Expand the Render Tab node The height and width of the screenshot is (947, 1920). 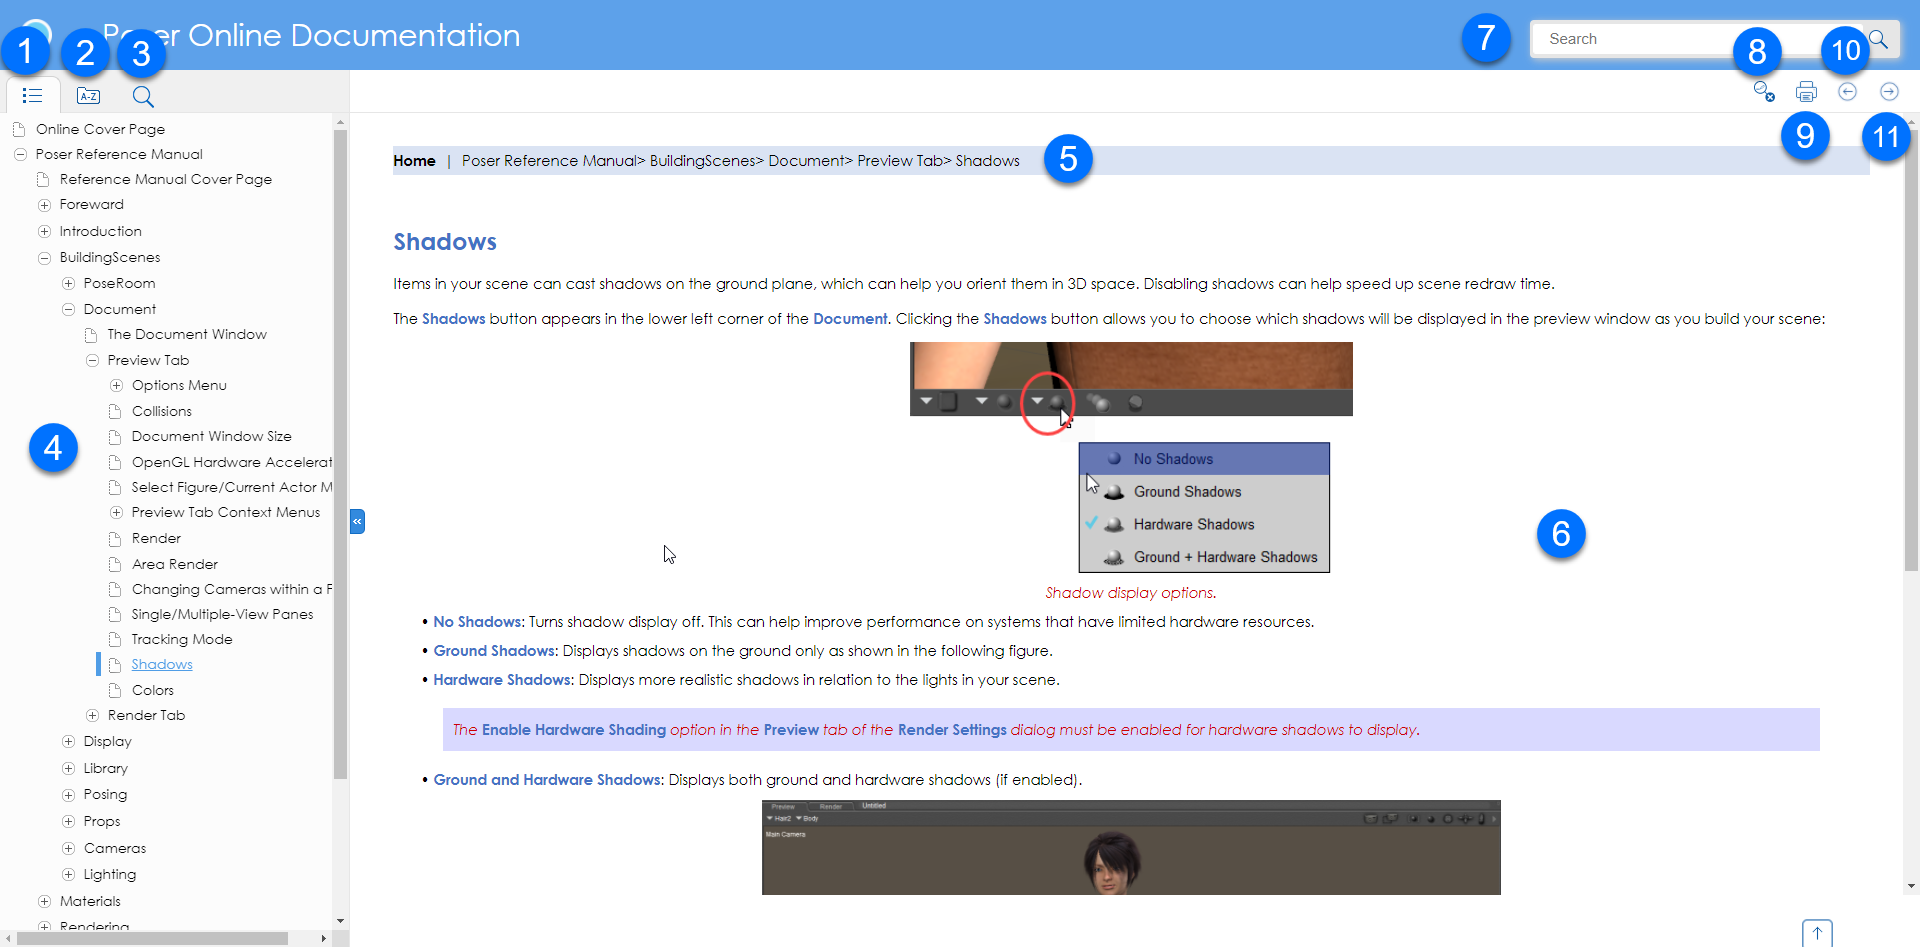pos(92,715)
